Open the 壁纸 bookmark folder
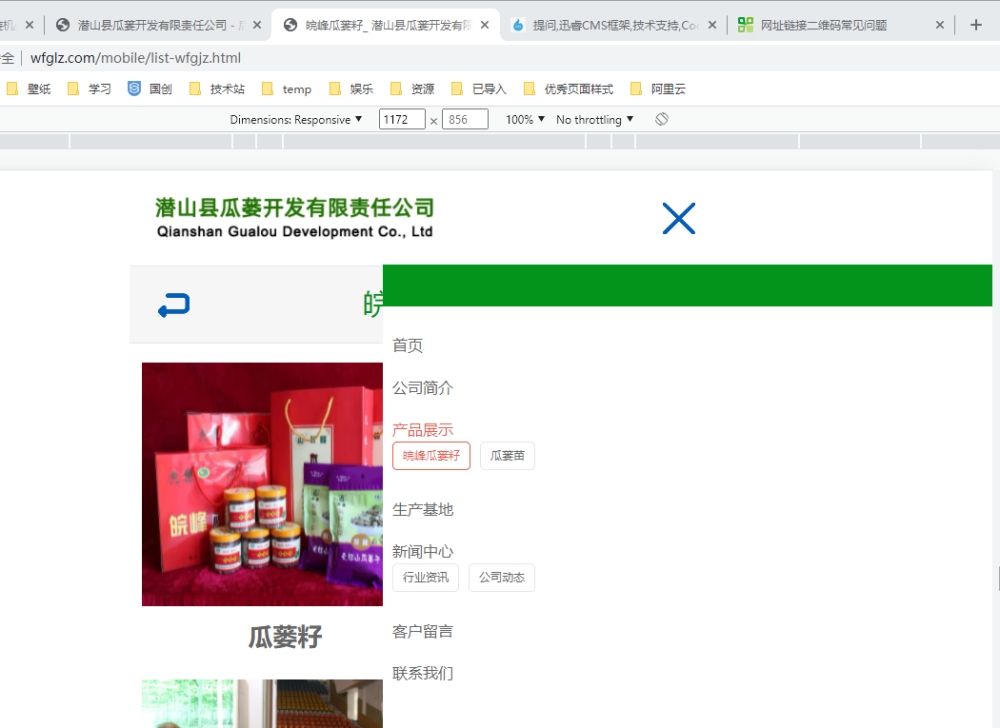1000x728 pixels. pyautogui.click(x=29, y=89)
